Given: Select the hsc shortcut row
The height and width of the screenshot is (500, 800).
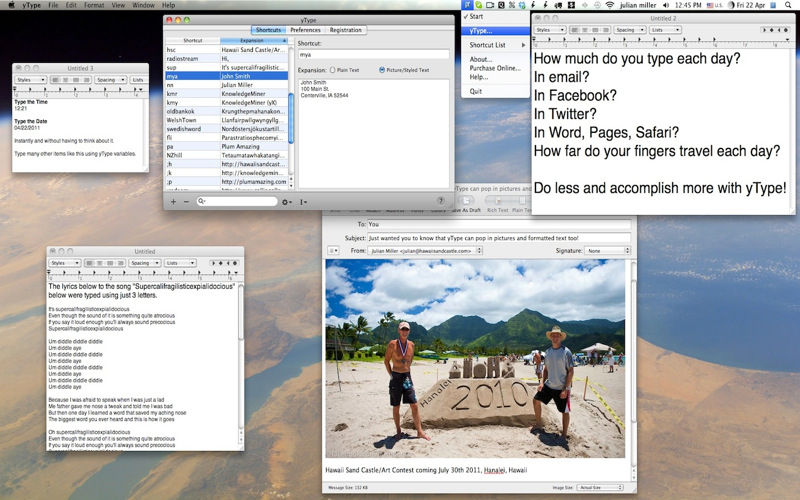Looking at the screenshot, I should pos(227,49).
